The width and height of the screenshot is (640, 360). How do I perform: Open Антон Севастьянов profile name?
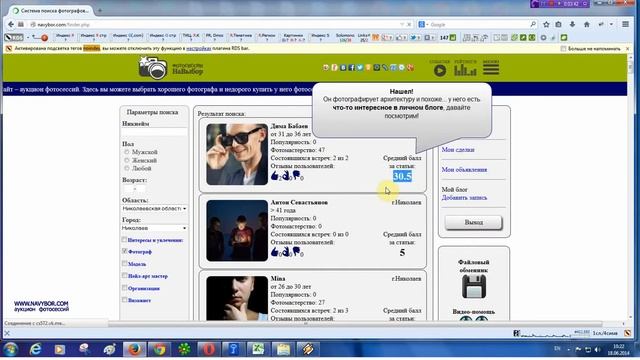tap(299, 202)
